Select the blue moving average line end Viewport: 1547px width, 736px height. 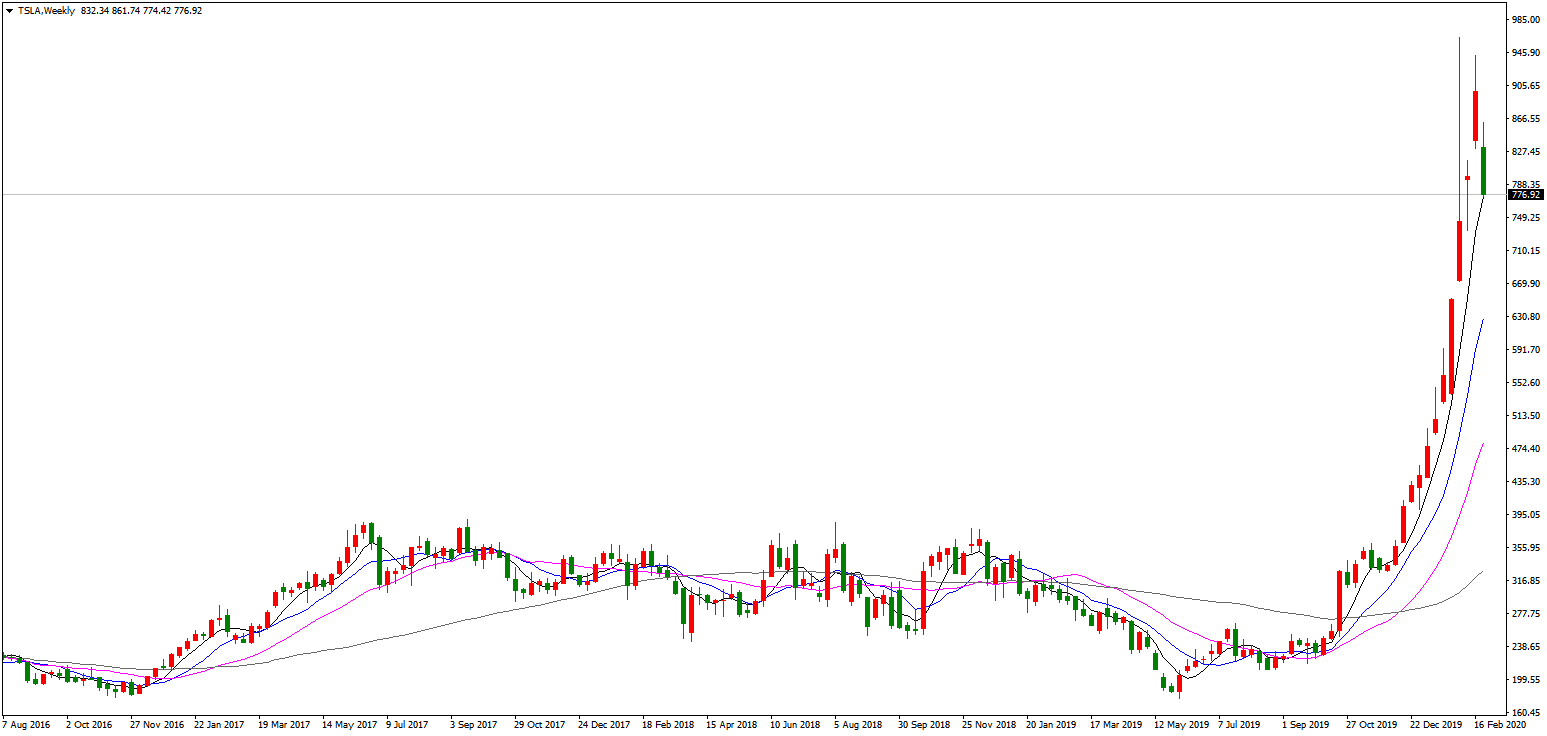click(1482, 320)
